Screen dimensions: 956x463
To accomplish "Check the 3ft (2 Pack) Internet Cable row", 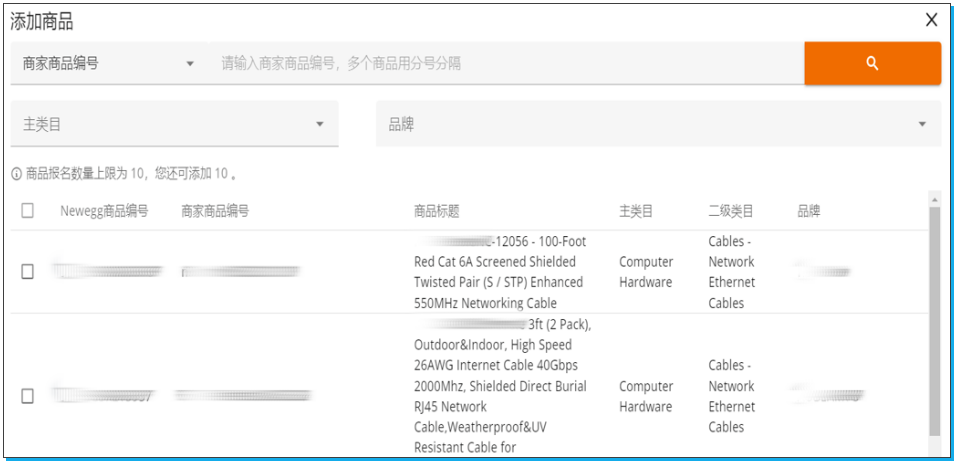I will click(x=28, y=396).
